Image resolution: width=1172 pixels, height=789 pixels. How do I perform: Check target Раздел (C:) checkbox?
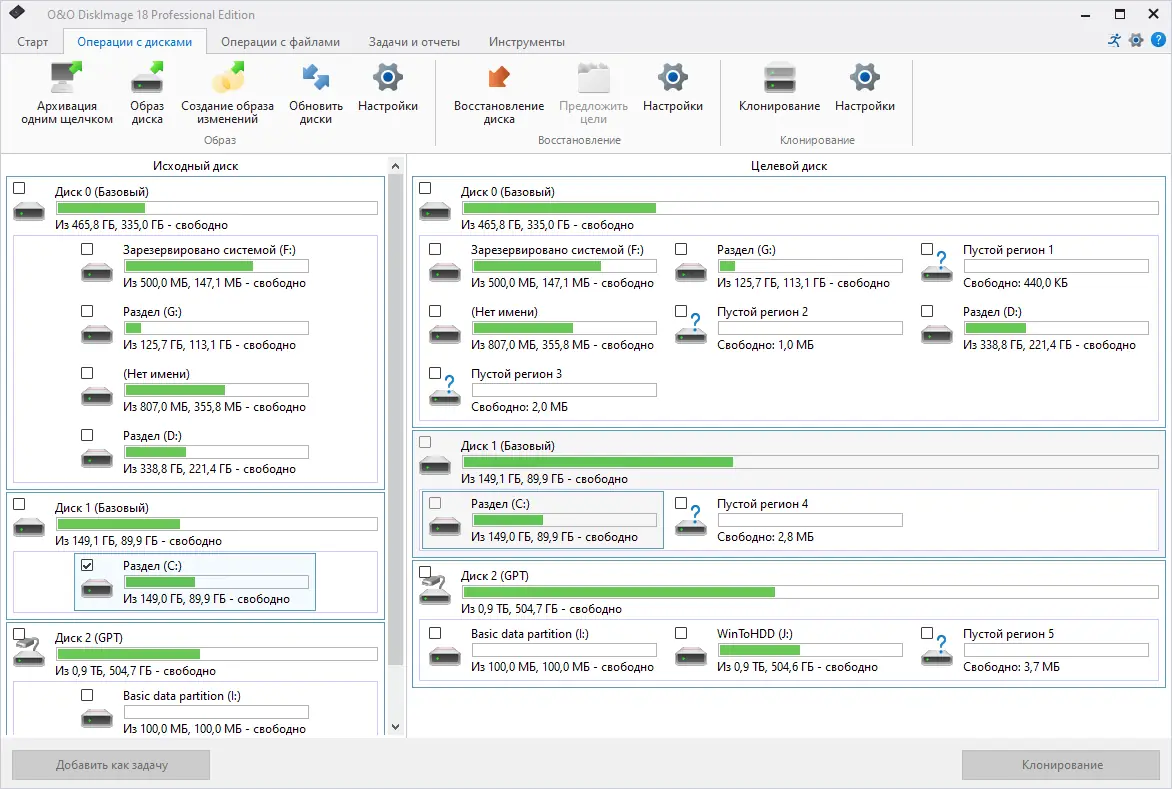pos(435,503)
